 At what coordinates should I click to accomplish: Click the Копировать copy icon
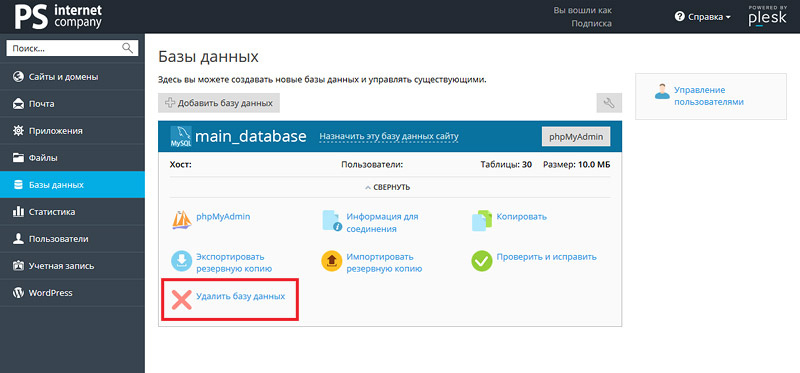point(482,220)
